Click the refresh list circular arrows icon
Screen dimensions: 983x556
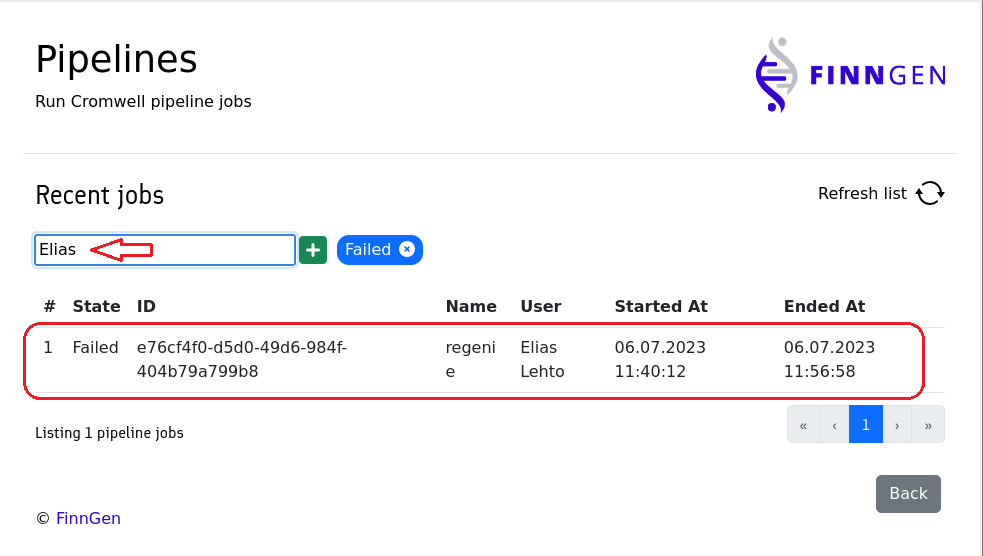(x=930, y=193)
